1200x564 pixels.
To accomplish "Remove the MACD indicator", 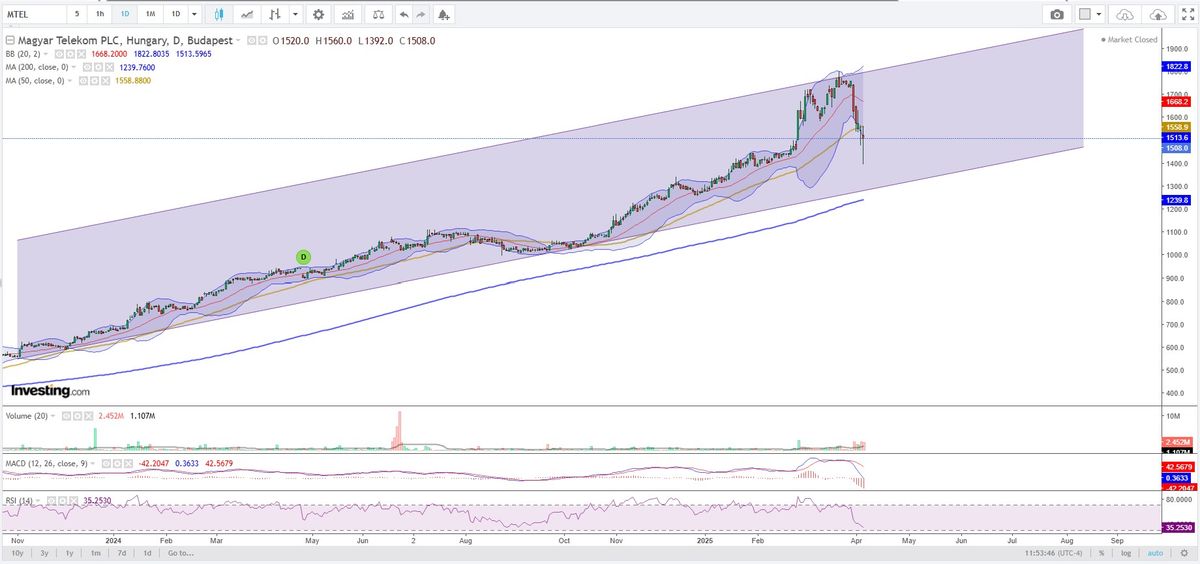I will 128,463.
